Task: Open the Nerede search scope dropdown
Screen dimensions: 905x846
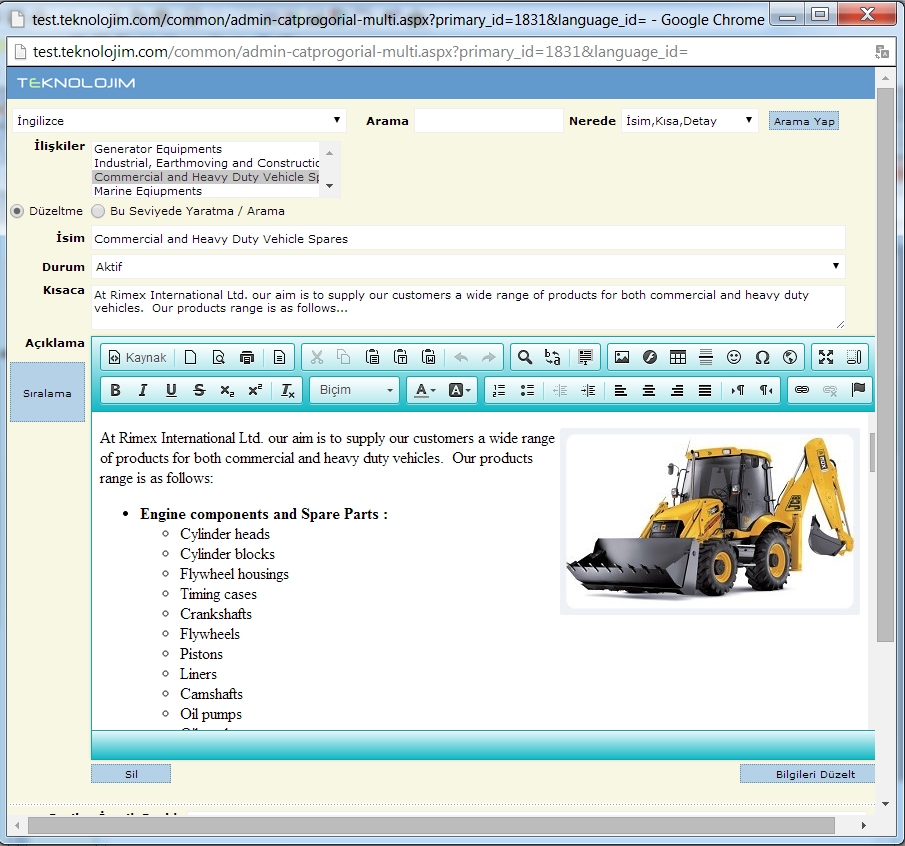Action: pos(690,121)
